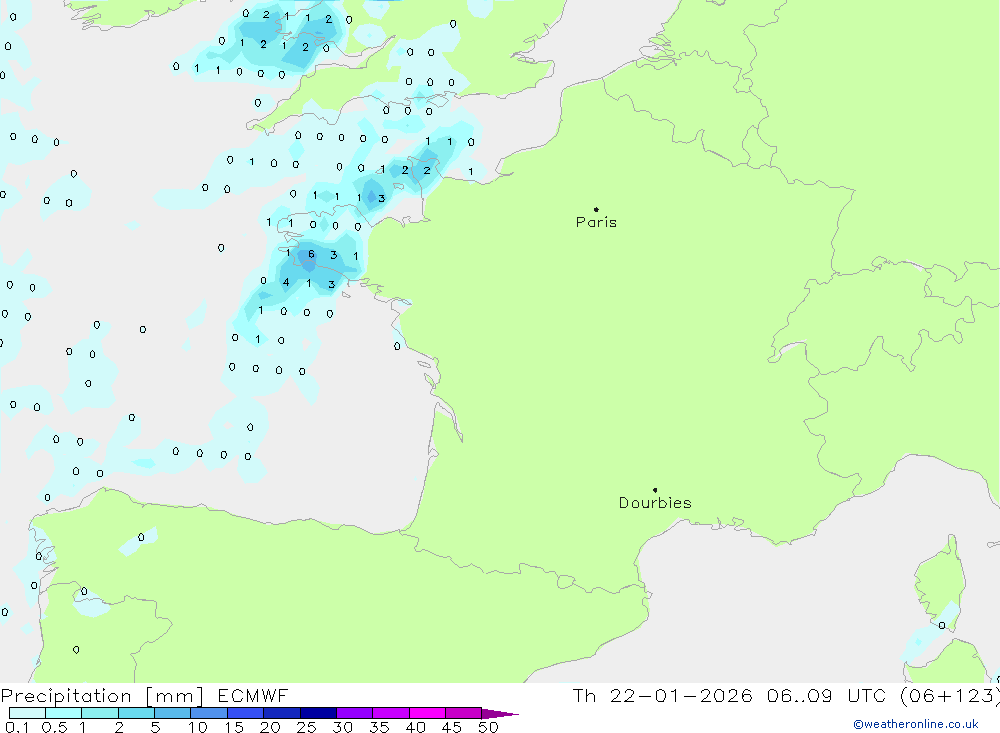
Task: Click the legend scale label 10
Action: click(198, 727)
